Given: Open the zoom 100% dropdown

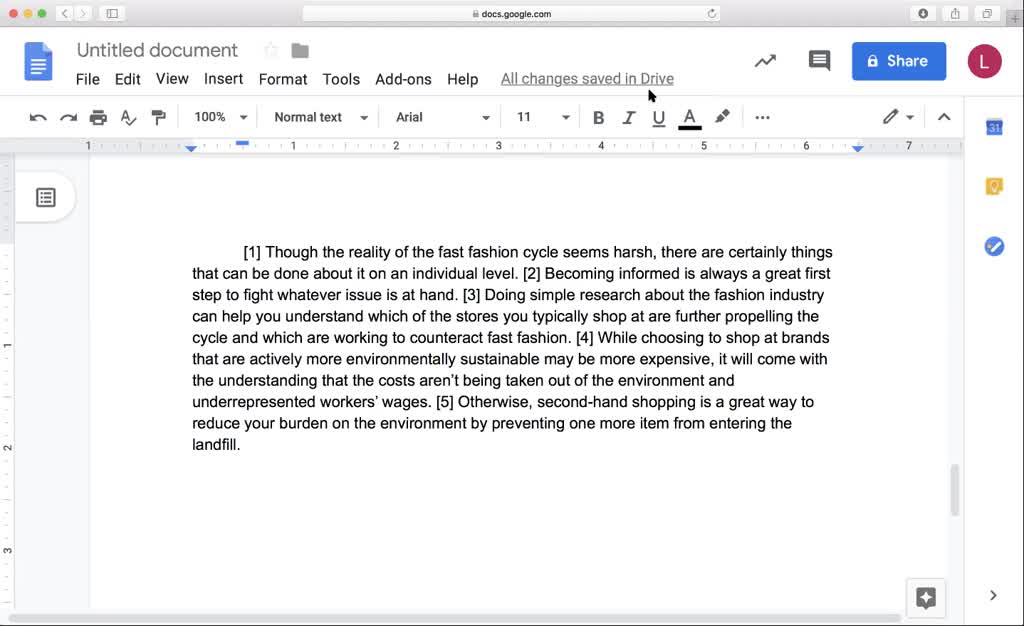Looking at the screenshot, I should coord(220,117).
